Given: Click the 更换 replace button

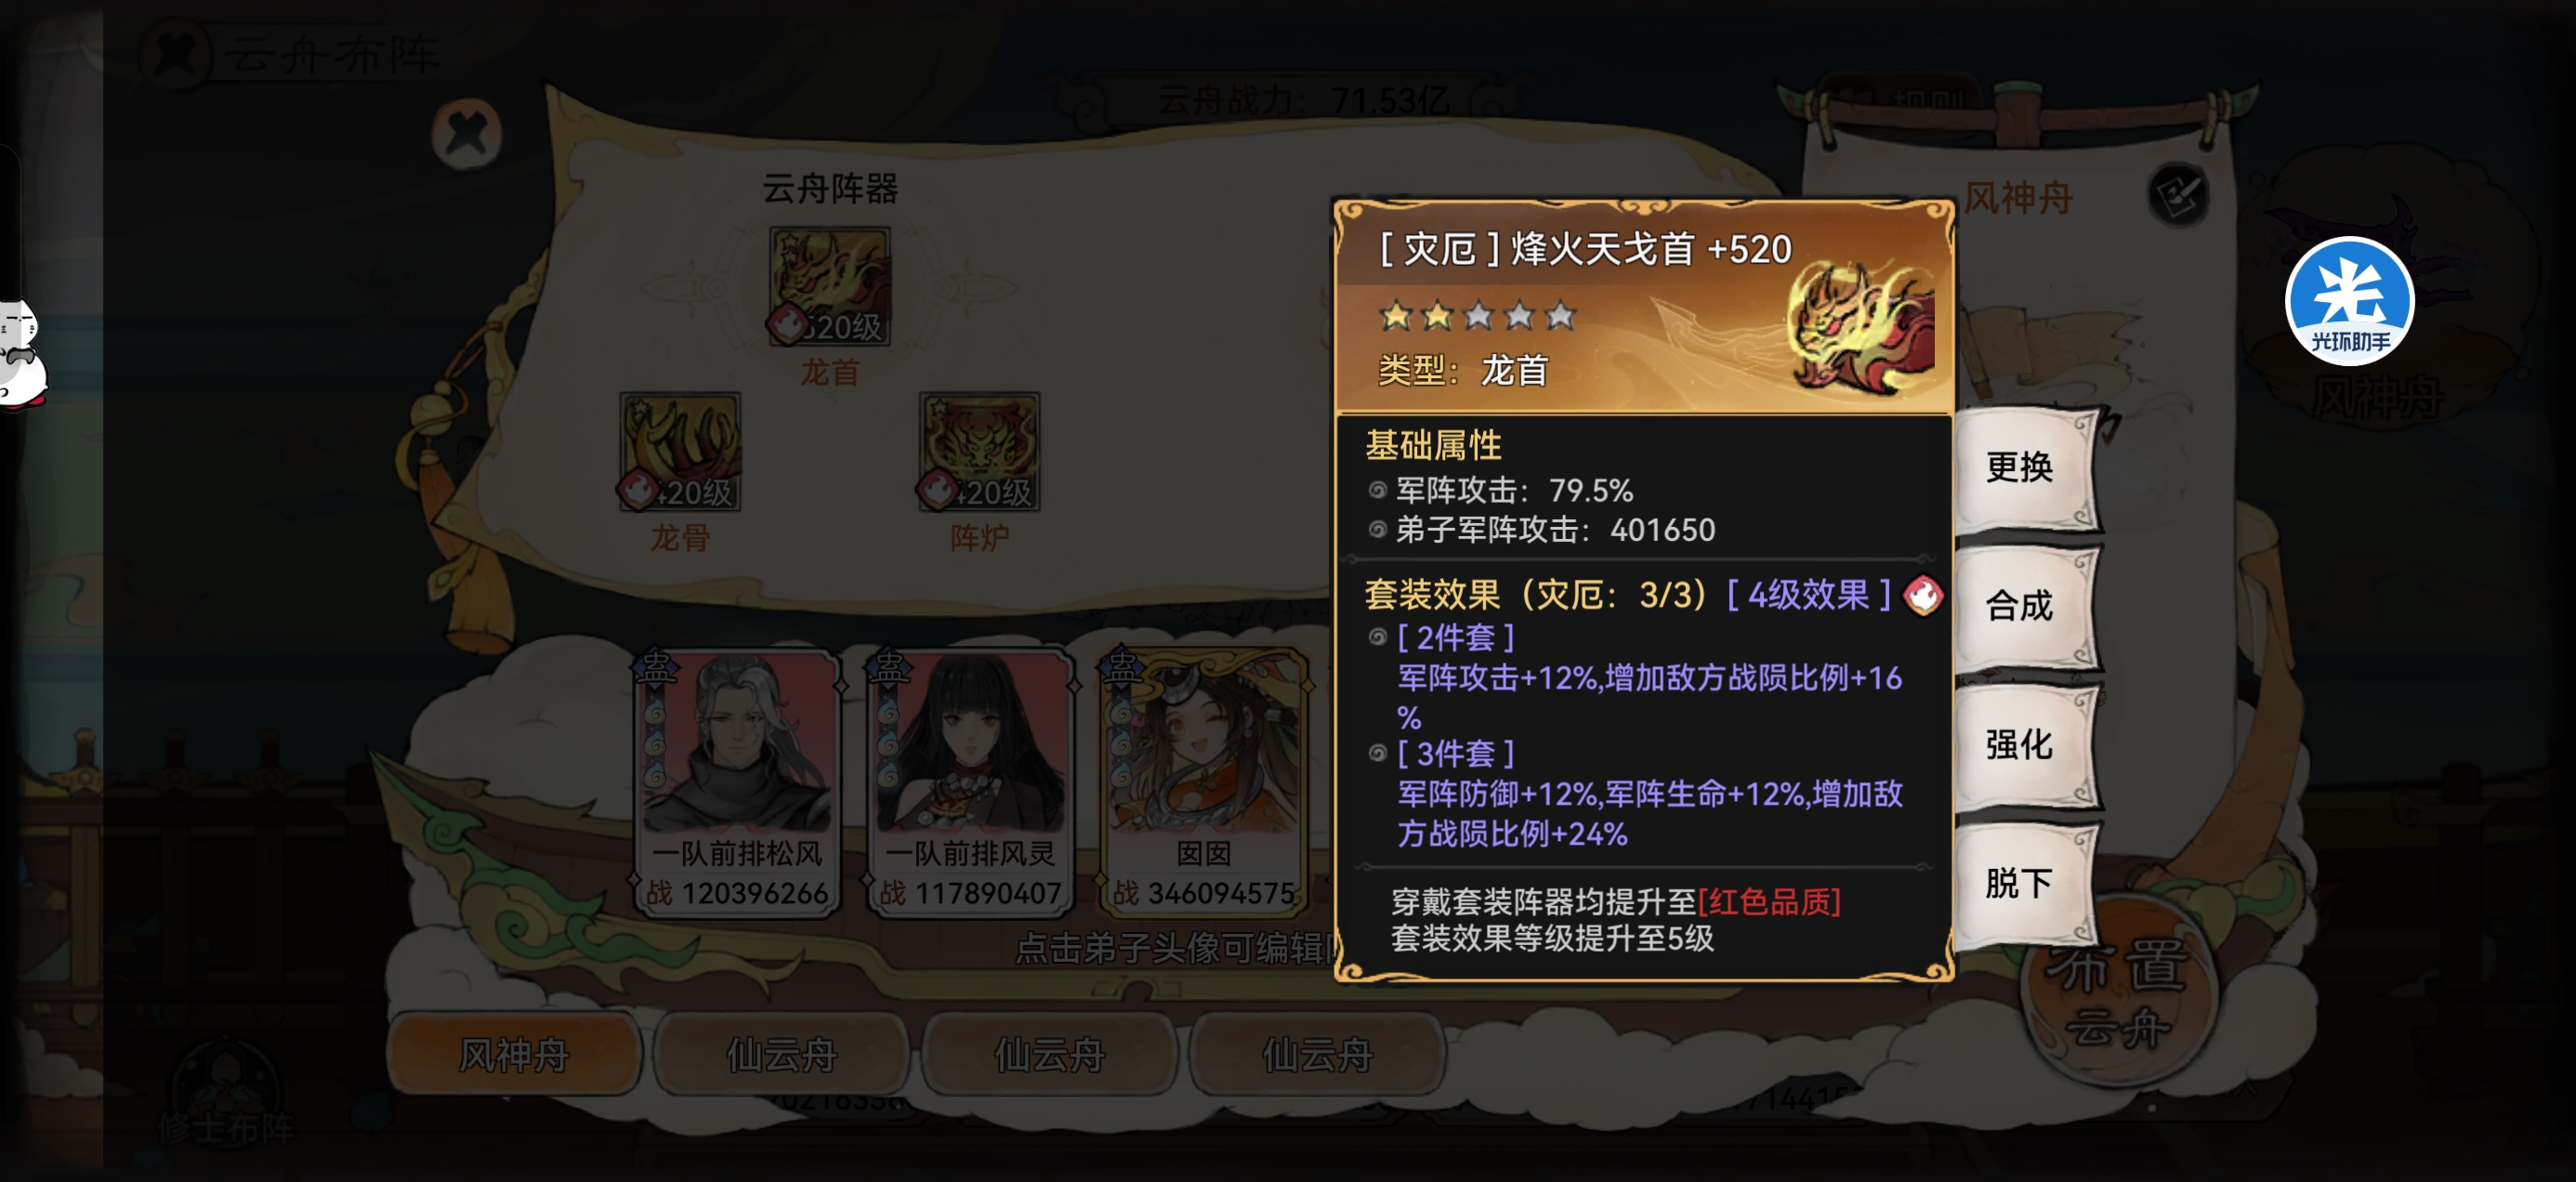Looking at the screenshot, I should coord(2022,467).
